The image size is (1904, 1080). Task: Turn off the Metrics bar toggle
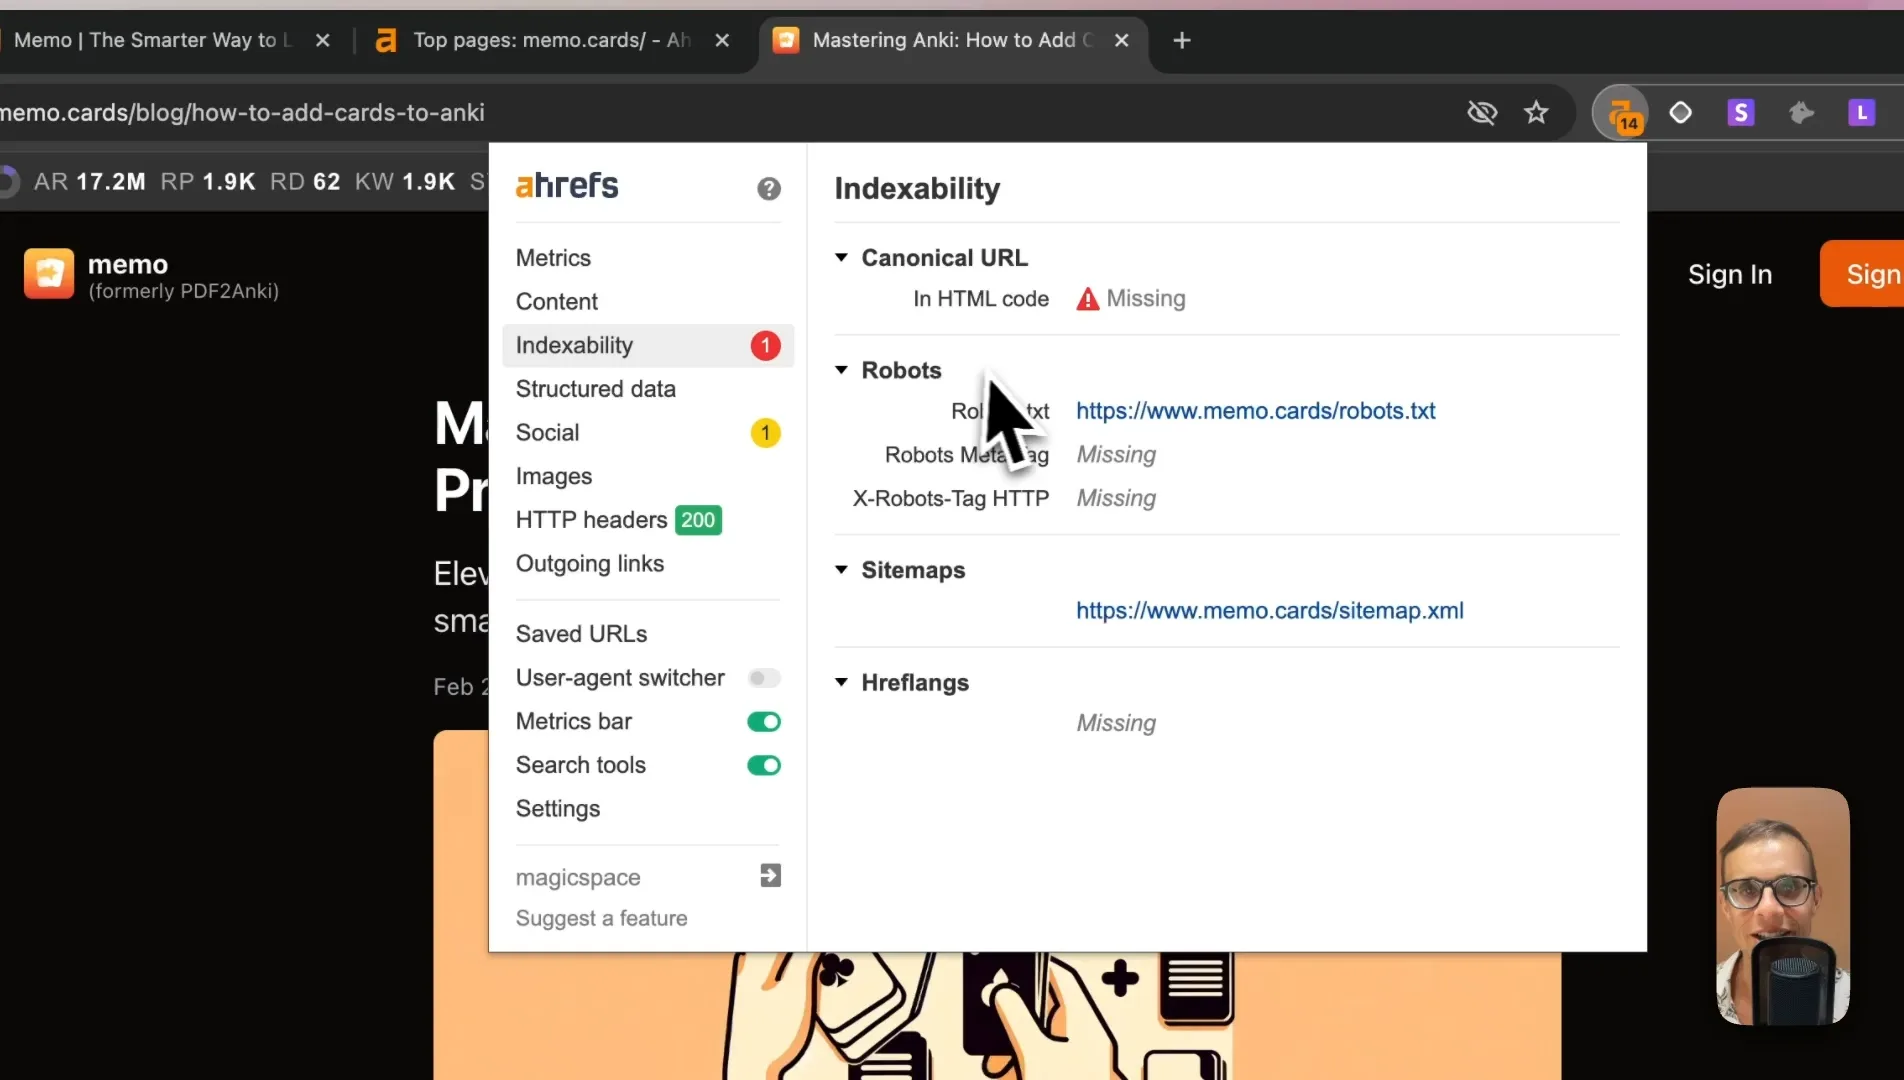(764, 721)
